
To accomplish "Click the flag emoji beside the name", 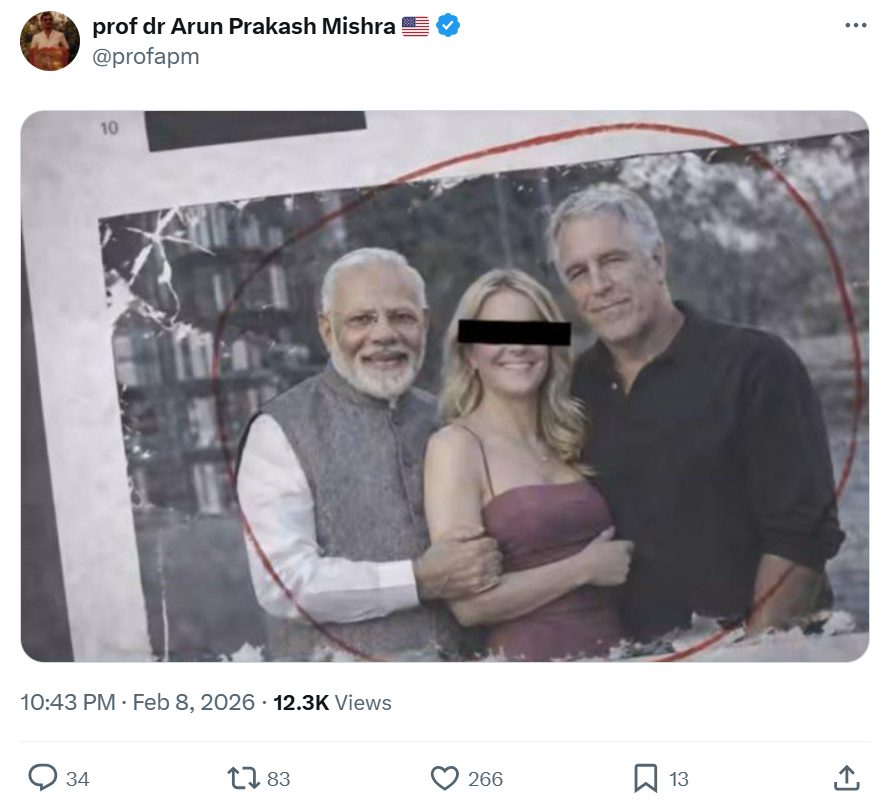I will click(x=415, y=27).
